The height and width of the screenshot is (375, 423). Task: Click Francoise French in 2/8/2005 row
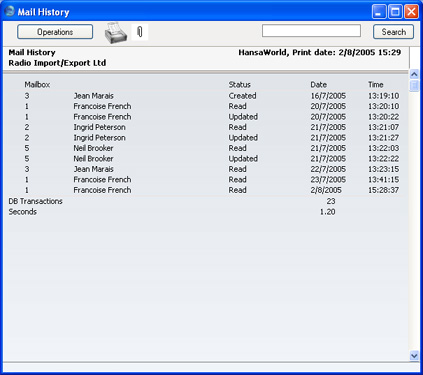pyautogui.click(x=102, y=190)
